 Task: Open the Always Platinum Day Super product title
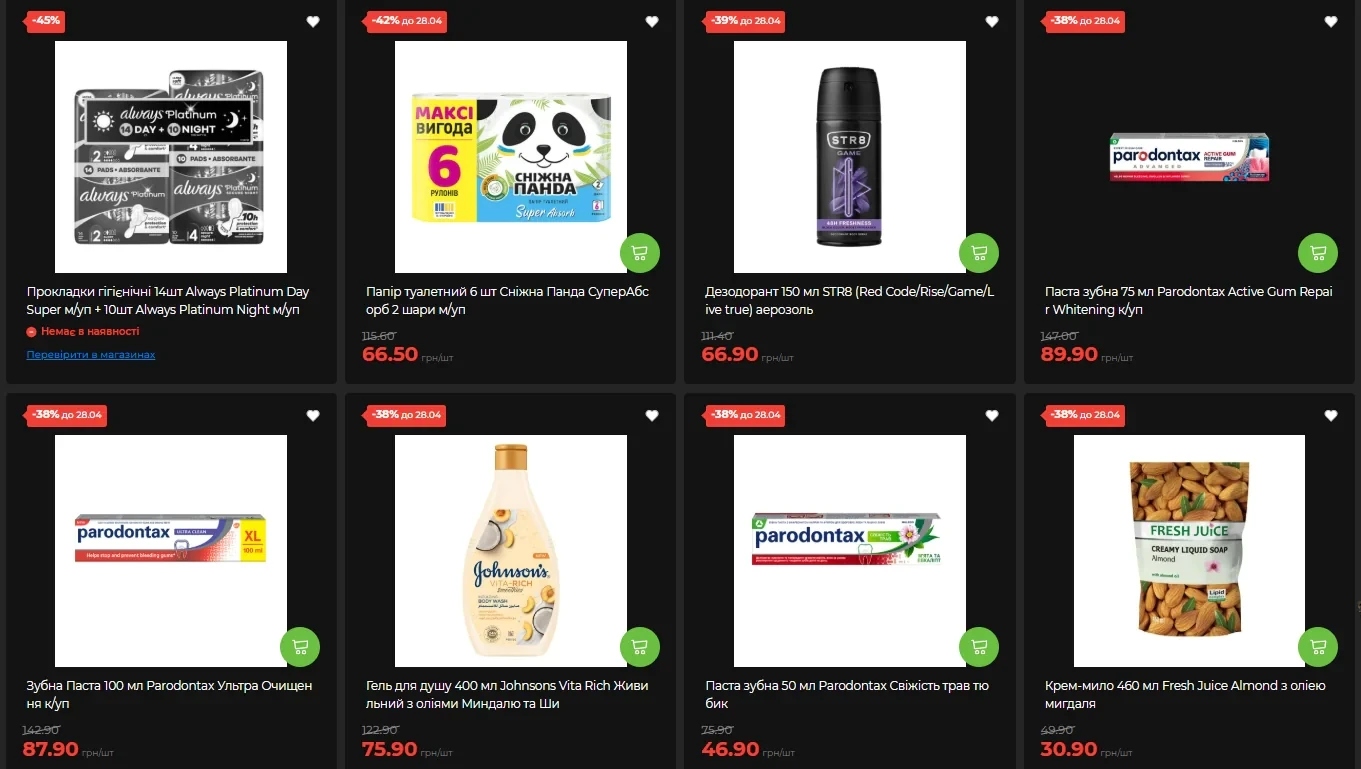[x=168, y=301]
